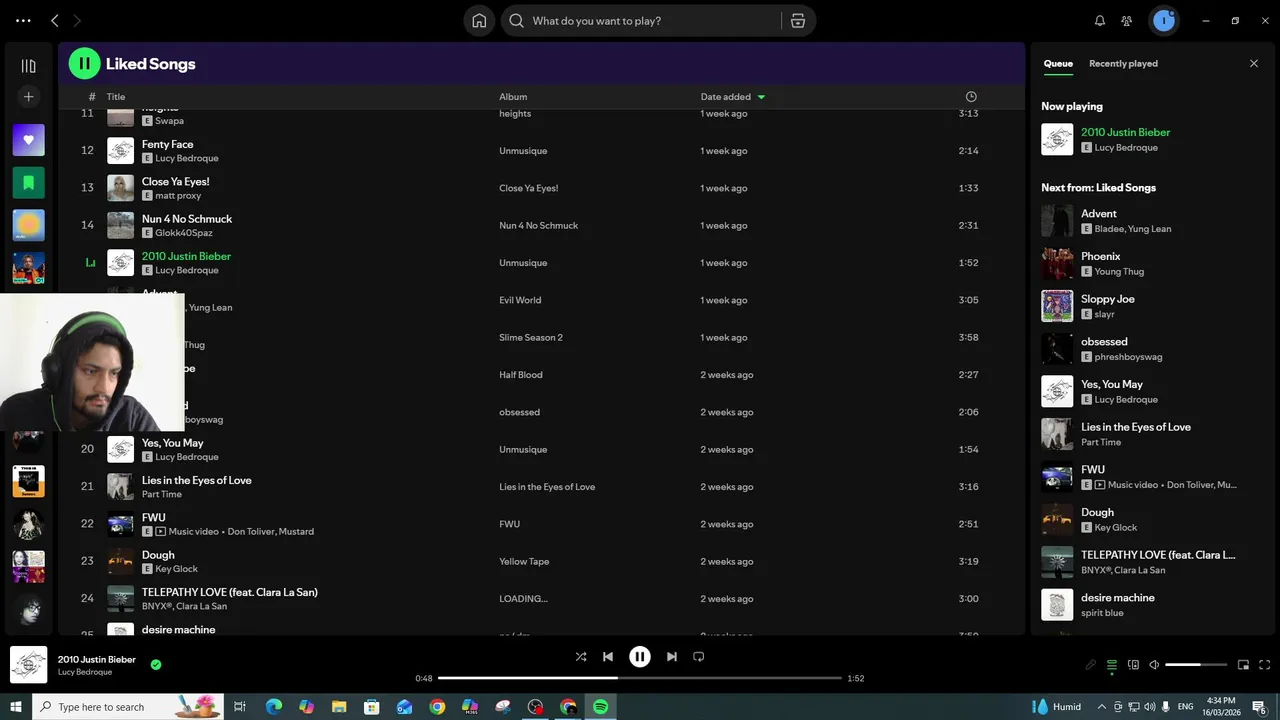
Task: Select Lies in the Eyes of Love row
Action: tap(541, 487)
